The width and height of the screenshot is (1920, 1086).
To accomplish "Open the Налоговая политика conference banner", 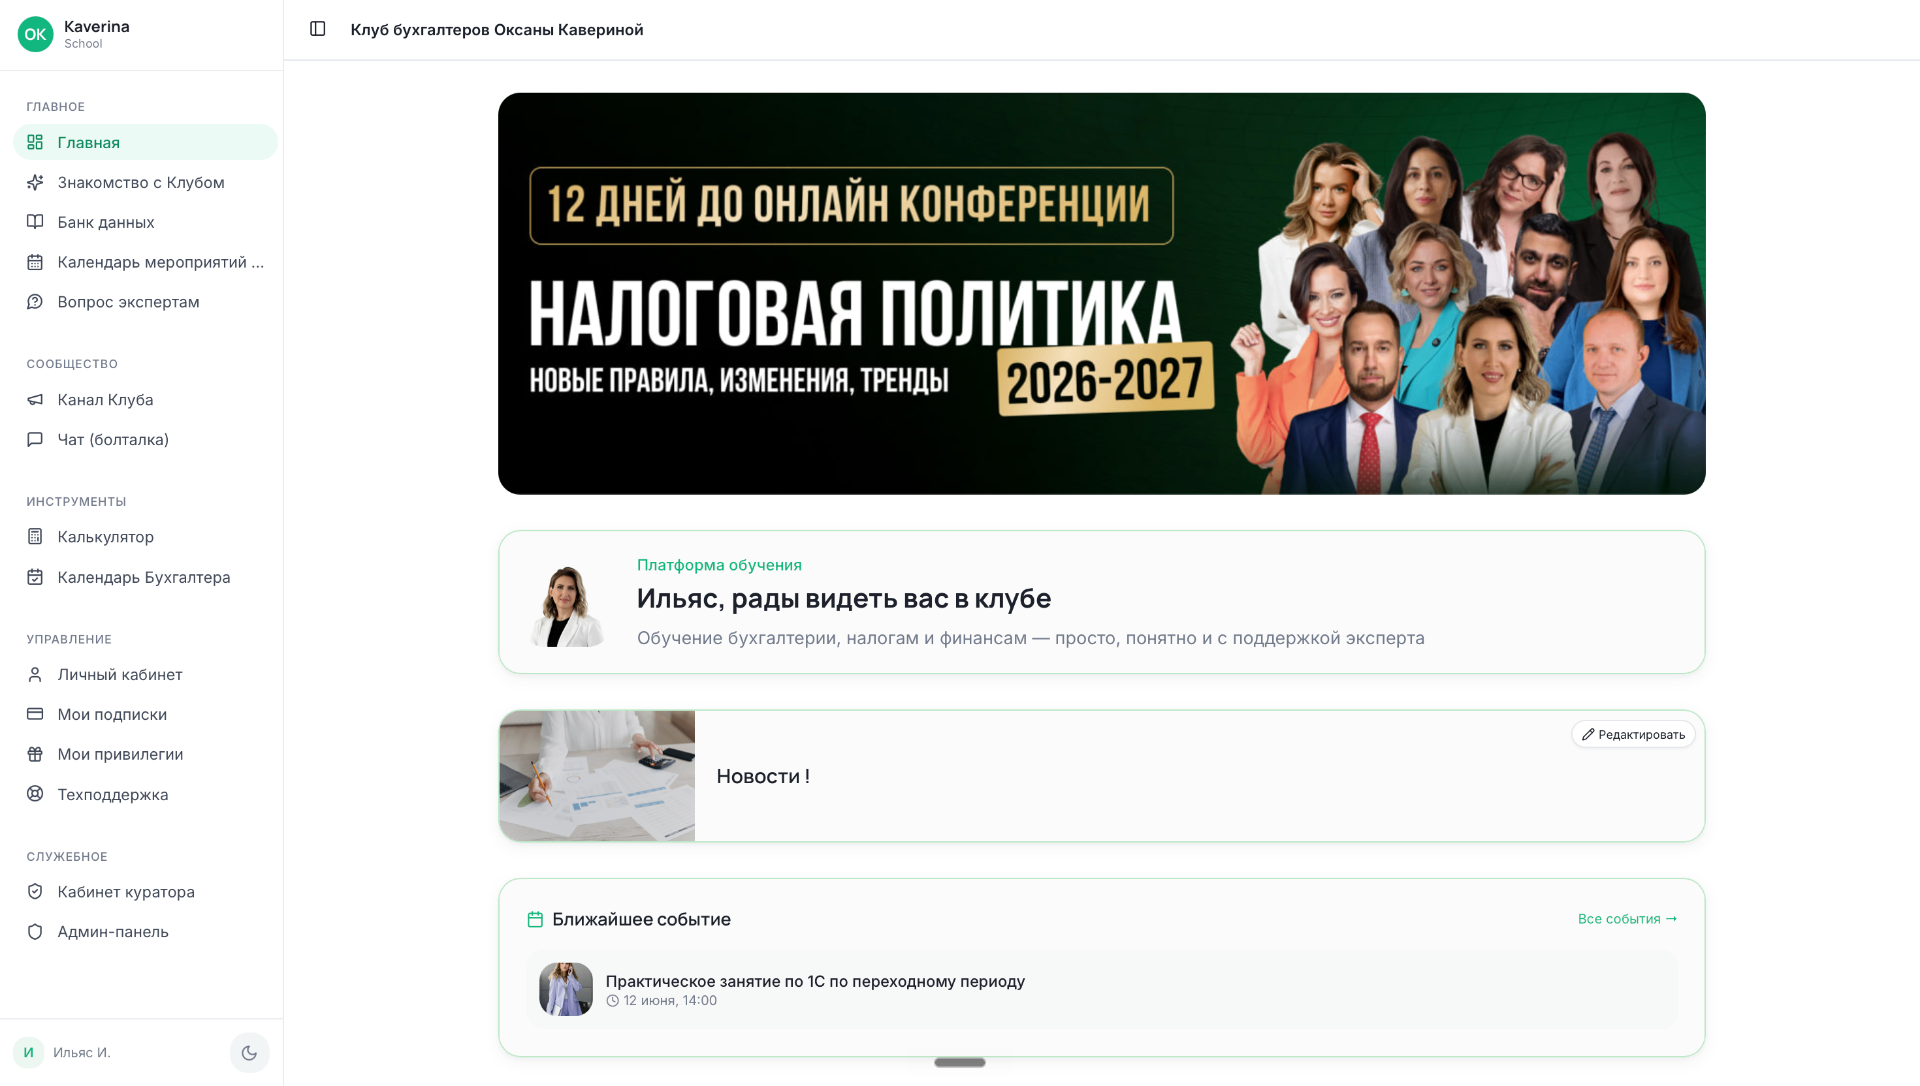I will pyautogui.click(x=1101, y=293).
